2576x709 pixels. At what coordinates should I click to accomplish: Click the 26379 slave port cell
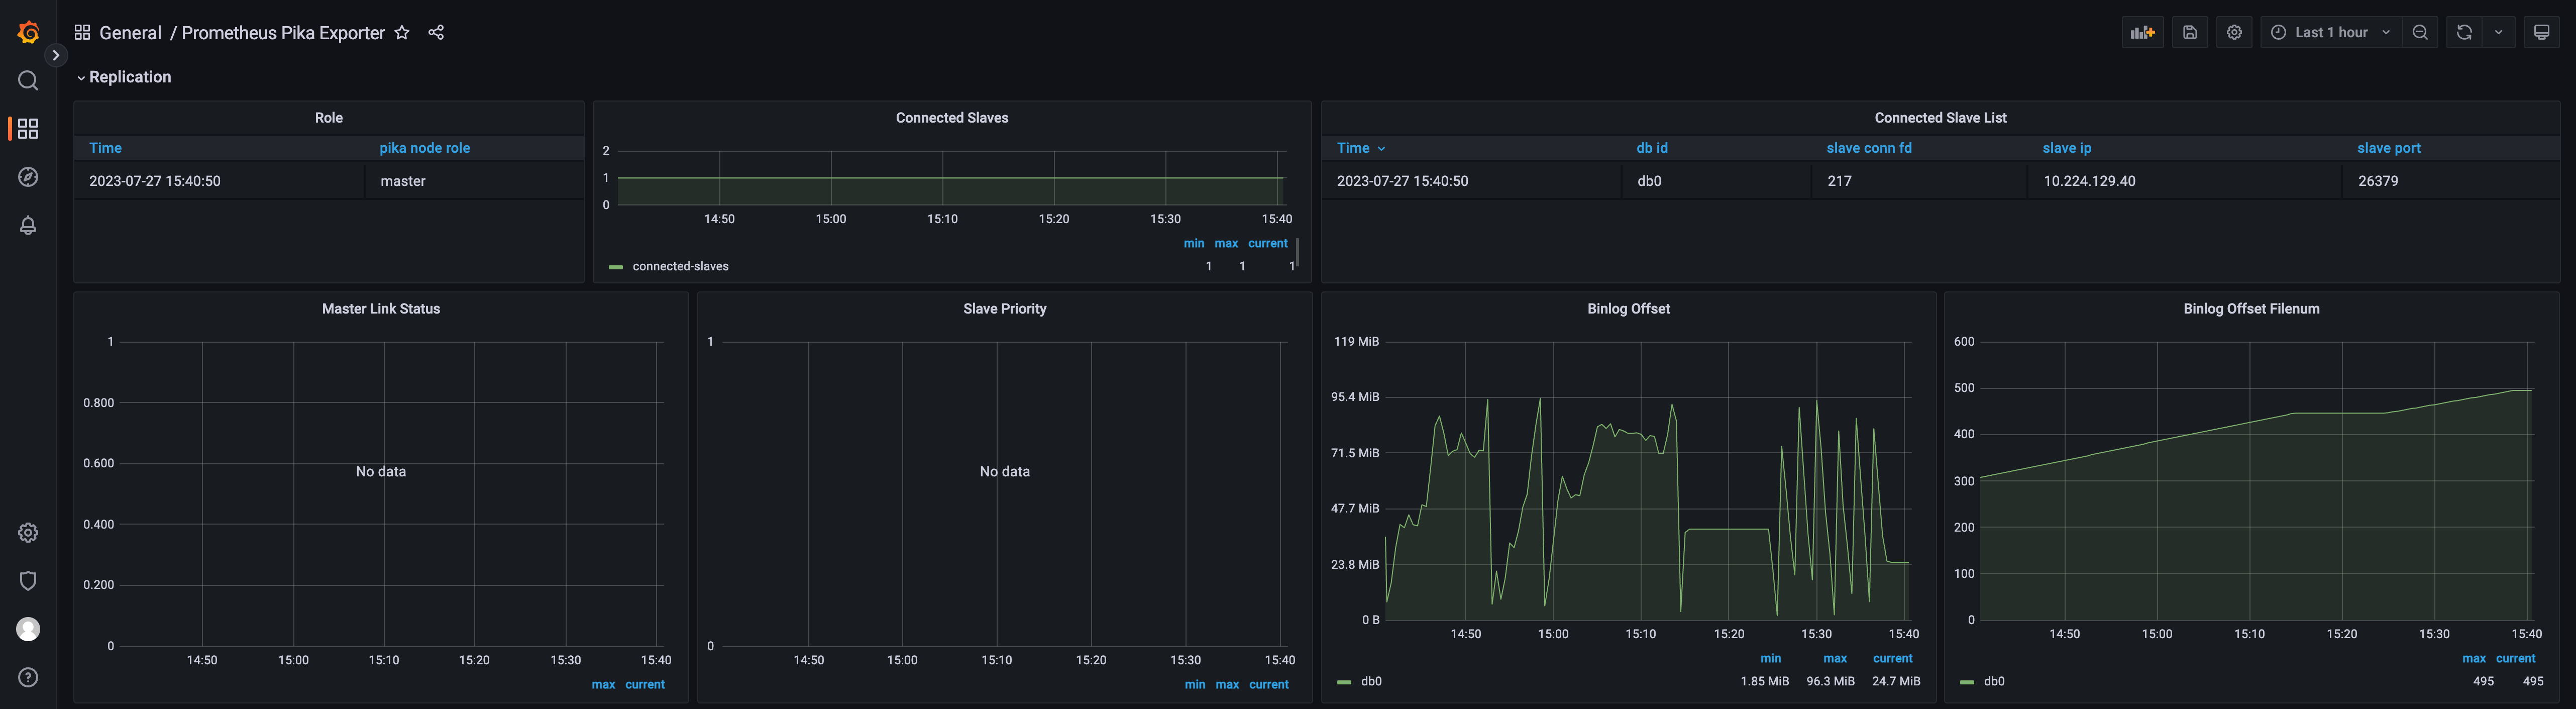coord(2450,181)
